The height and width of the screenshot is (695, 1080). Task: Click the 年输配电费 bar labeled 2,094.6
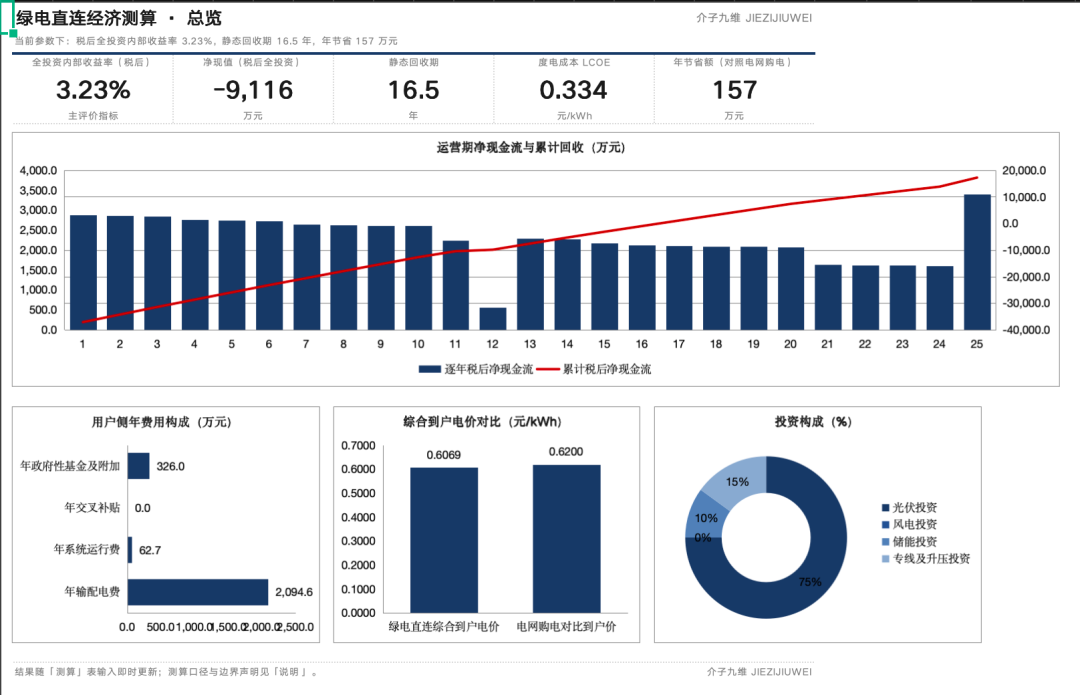coord(198,592)
